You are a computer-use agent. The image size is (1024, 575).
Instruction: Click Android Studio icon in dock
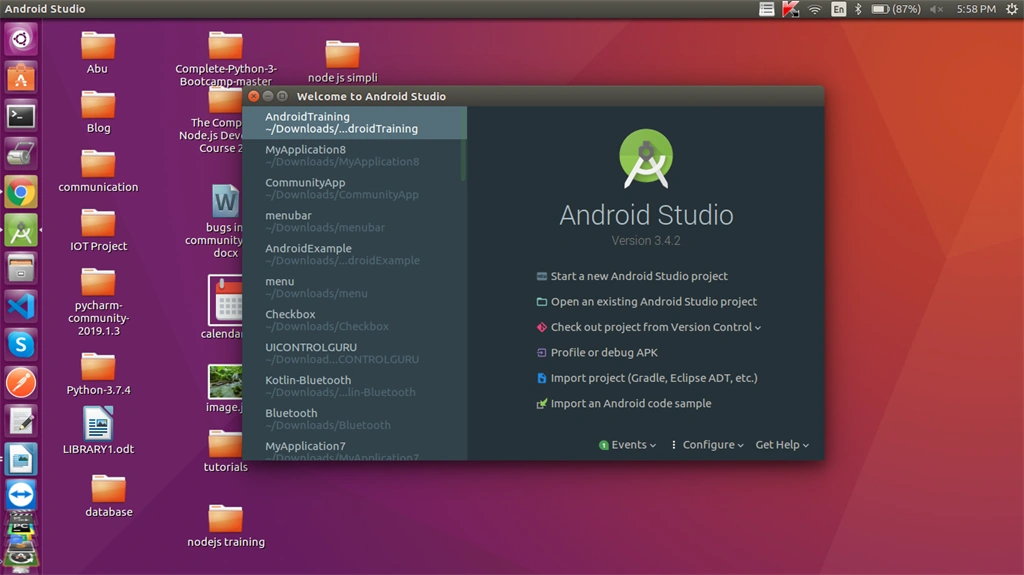[x=21, y=231]
